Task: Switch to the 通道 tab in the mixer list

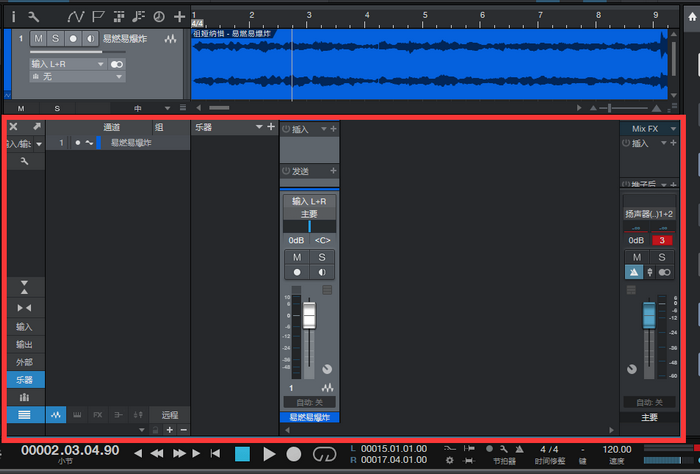Action: coord(111,127)
